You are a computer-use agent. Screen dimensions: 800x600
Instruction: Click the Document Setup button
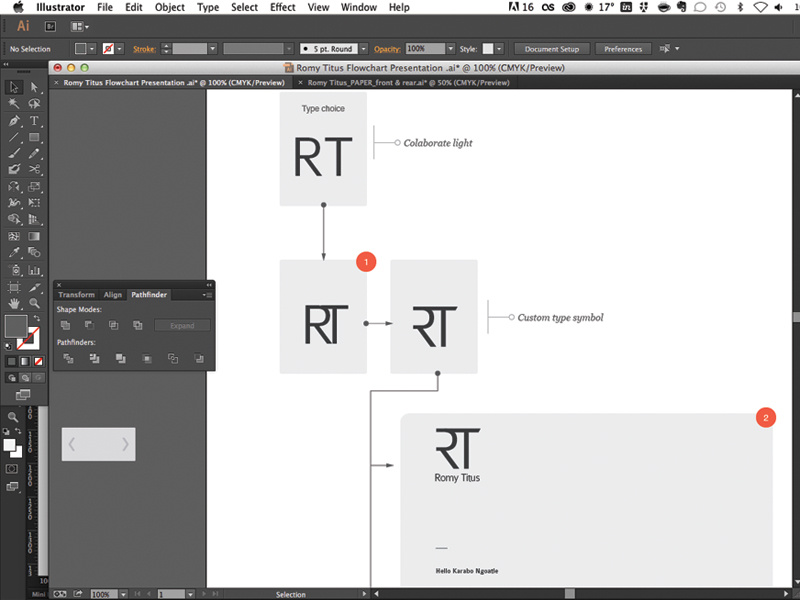click(x=551, y=47)
